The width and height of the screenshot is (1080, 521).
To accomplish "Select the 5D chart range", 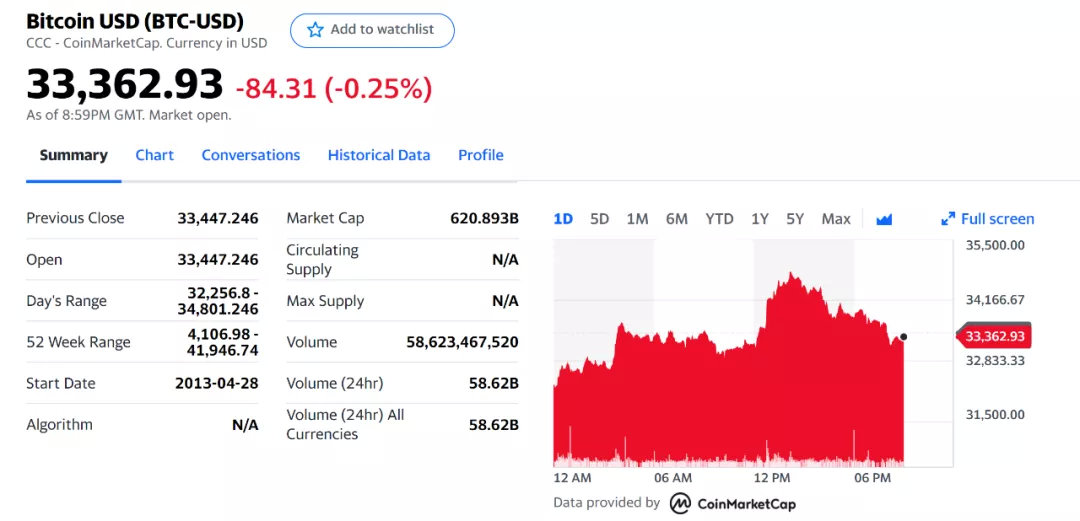I will point(599,219).
